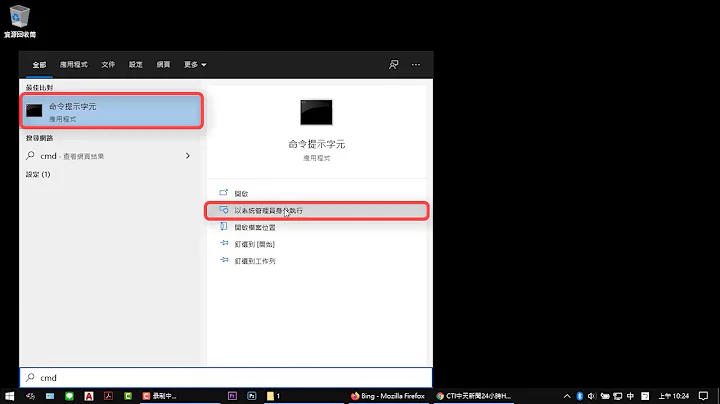This screenshot has height=404, width=720.
Task: Click the large Command Prompt preview icon
Action: coord(316,112)
